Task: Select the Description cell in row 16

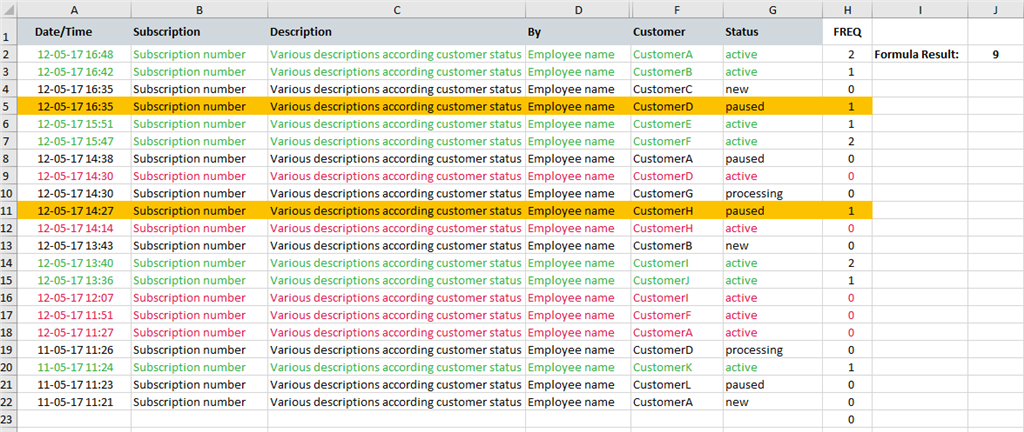Action: 396,298
